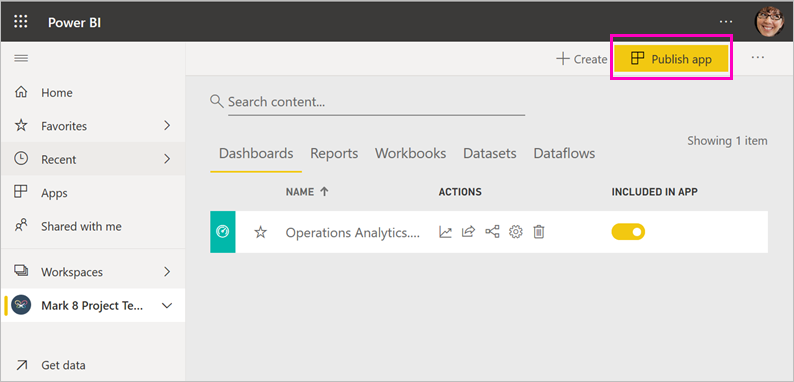Open Apps in the navigation pane

[93, 193]
